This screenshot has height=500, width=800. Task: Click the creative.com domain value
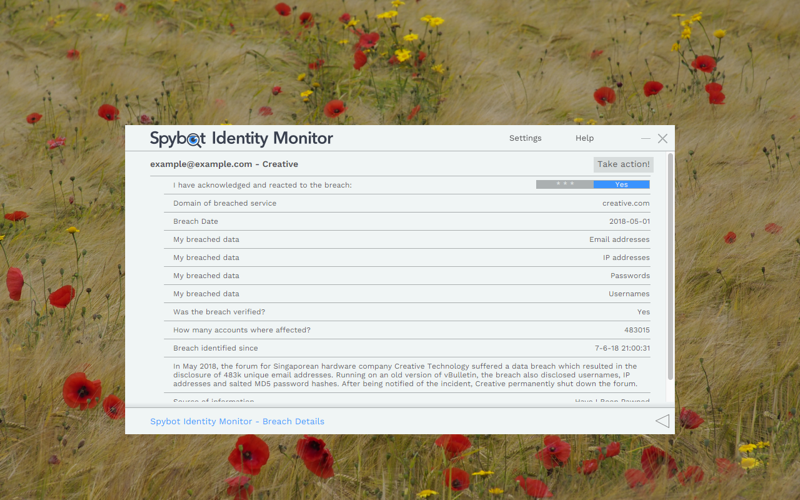(626, 203)
